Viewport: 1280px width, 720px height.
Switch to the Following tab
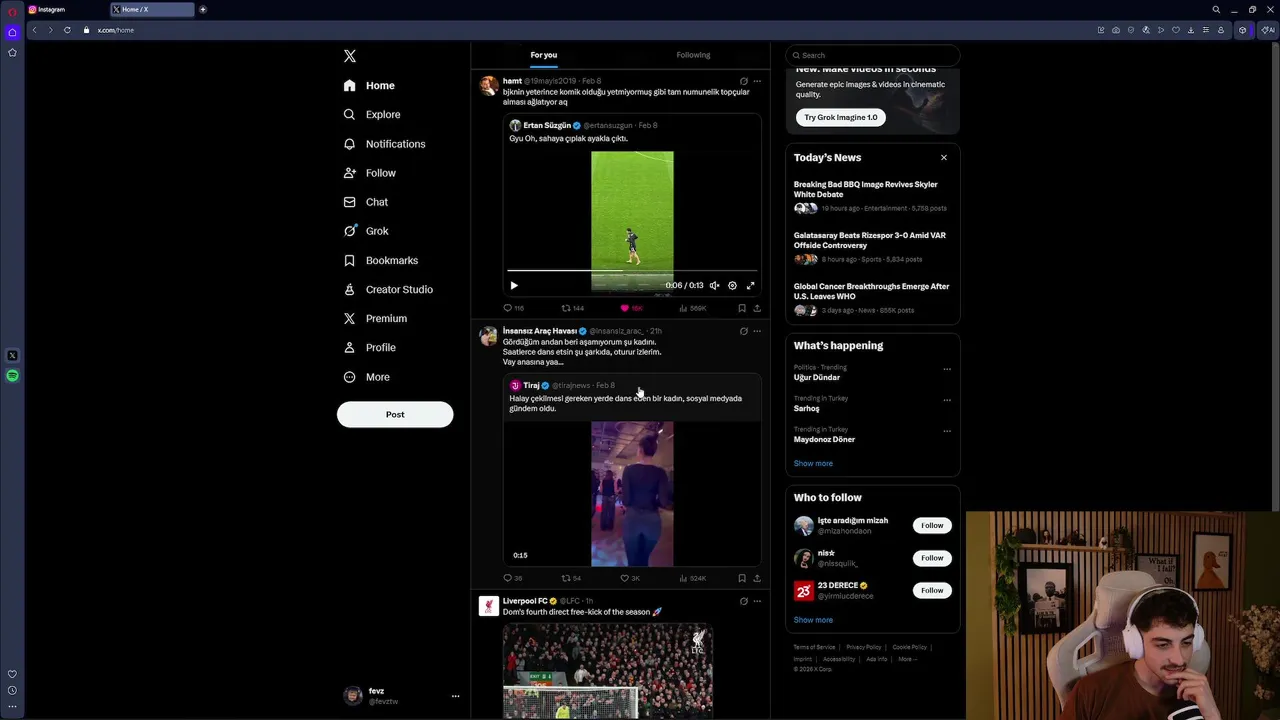tap(693, 55)
